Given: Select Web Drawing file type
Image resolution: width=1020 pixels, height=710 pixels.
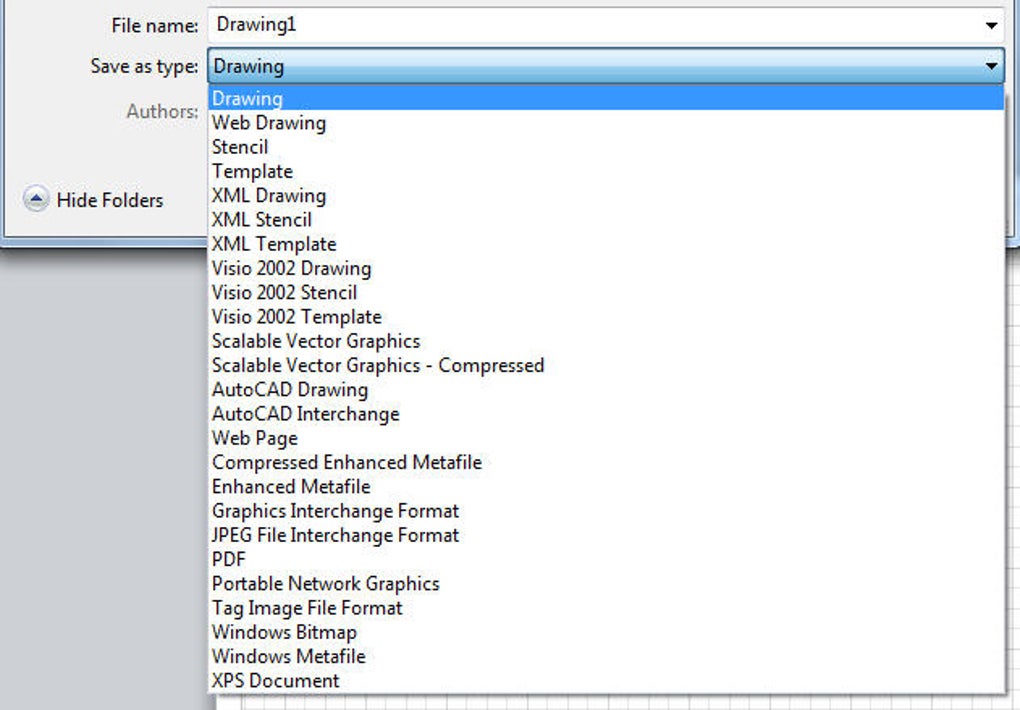Looking at the screenshot, I should (606, 122).
